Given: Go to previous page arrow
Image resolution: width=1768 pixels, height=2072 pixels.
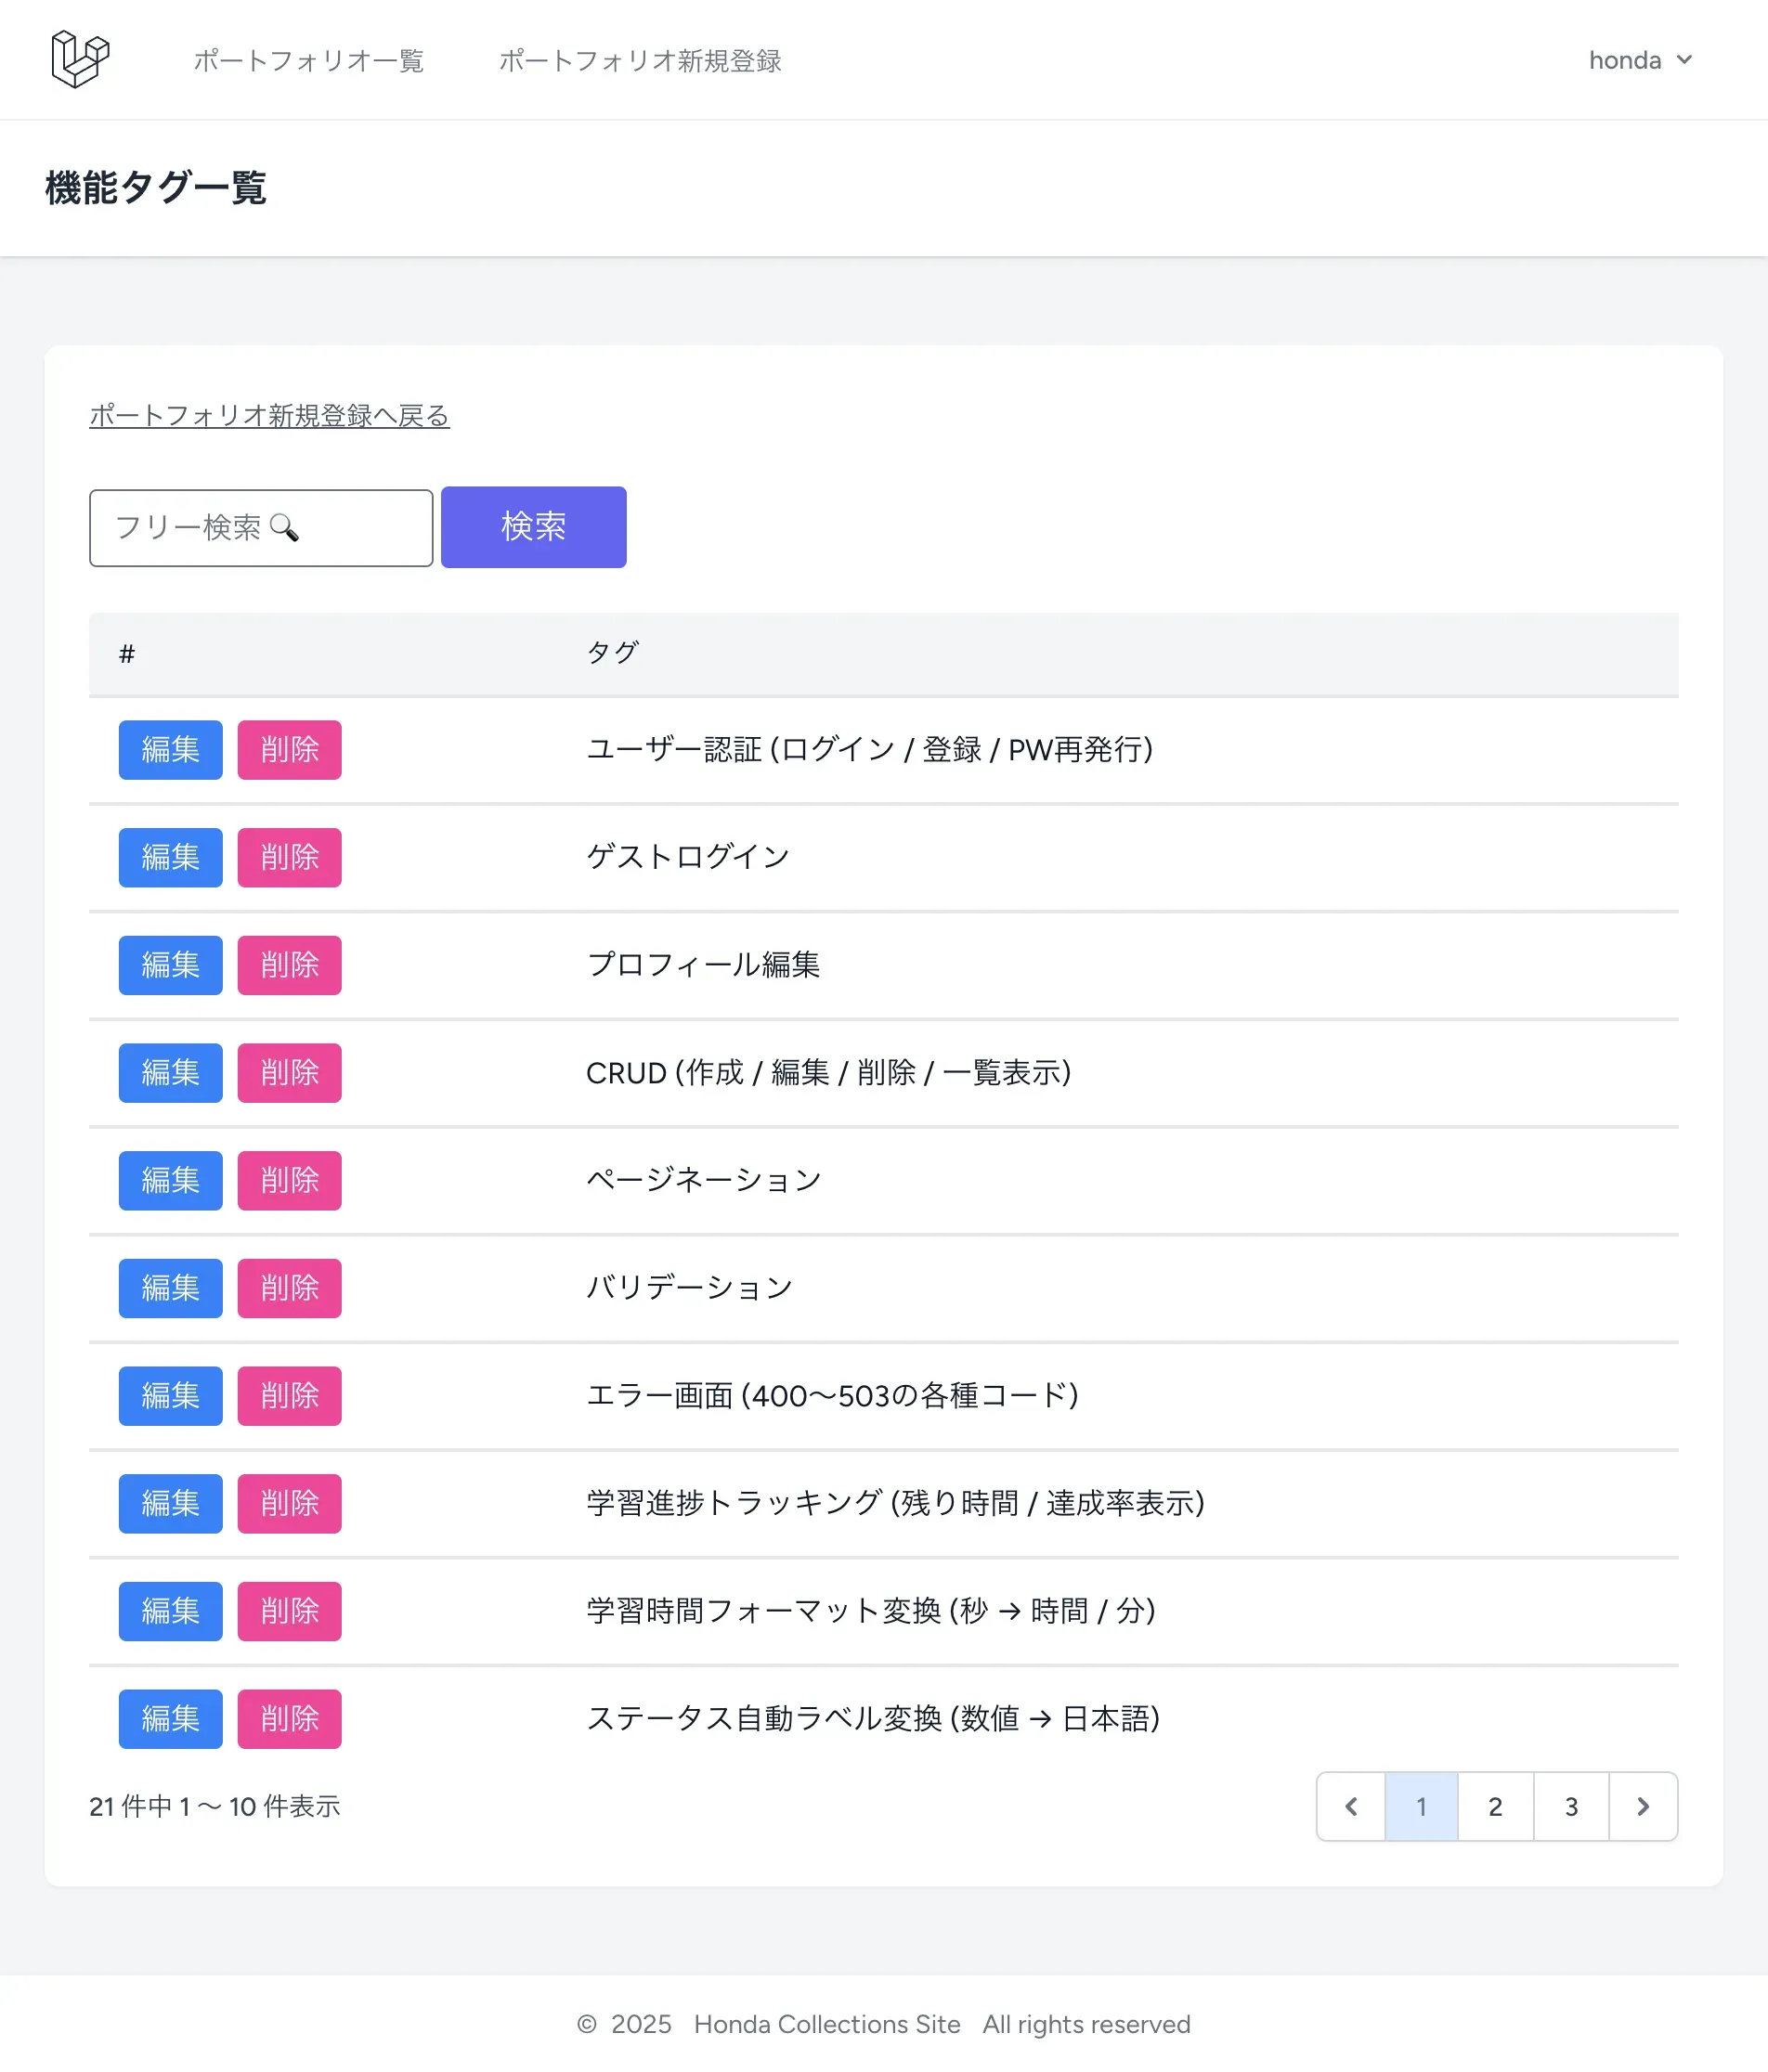Looking at the screenshot, I should coord(1351,1806).
